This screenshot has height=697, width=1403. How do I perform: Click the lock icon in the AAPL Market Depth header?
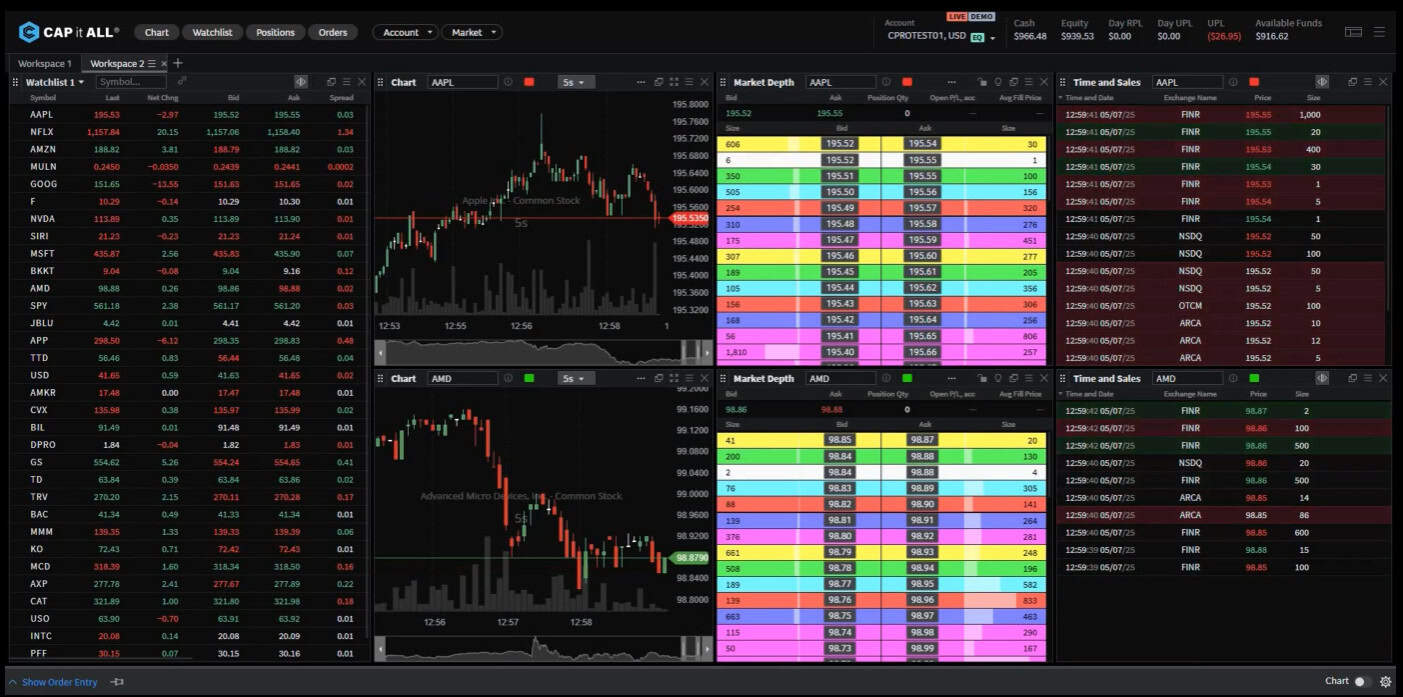pyautogui.click(x=984, y=82)
